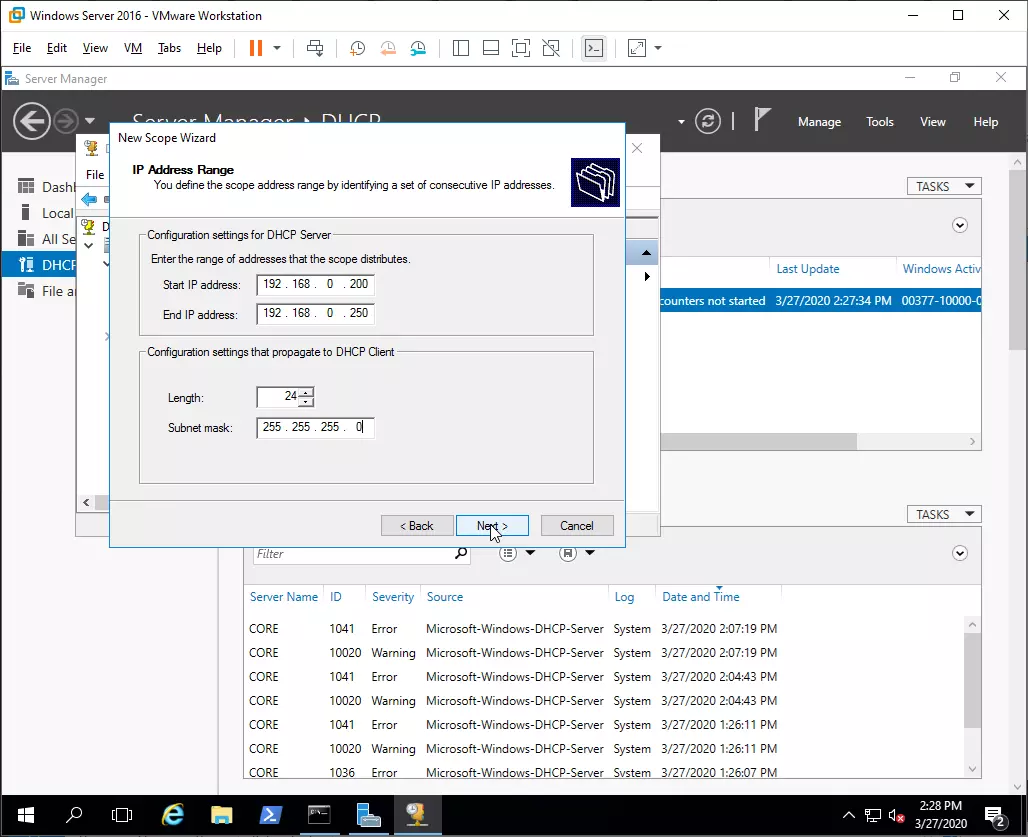Open the Tools menu in Server Manager
The image size is (1028, 837).
pyautogui.click(x=880, y=122)
